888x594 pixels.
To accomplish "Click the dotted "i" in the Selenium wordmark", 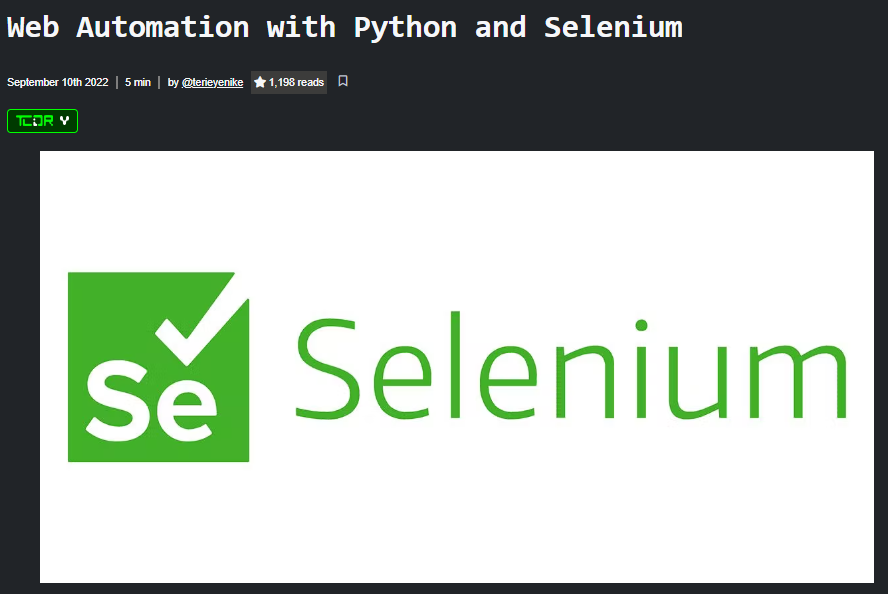I will point(641,368).
